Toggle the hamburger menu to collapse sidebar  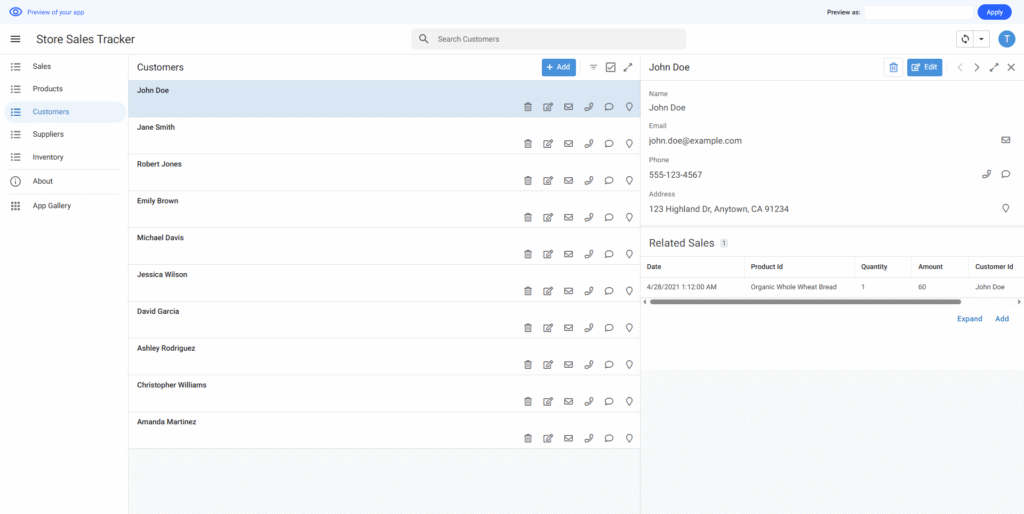[x=15, y=39]
